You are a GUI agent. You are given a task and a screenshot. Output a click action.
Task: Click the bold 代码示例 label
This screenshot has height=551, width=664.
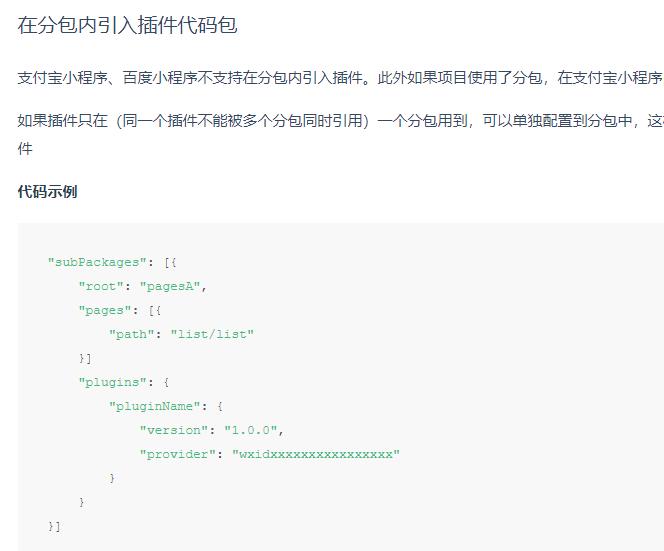pyautogui.click(x=47, y=191)
